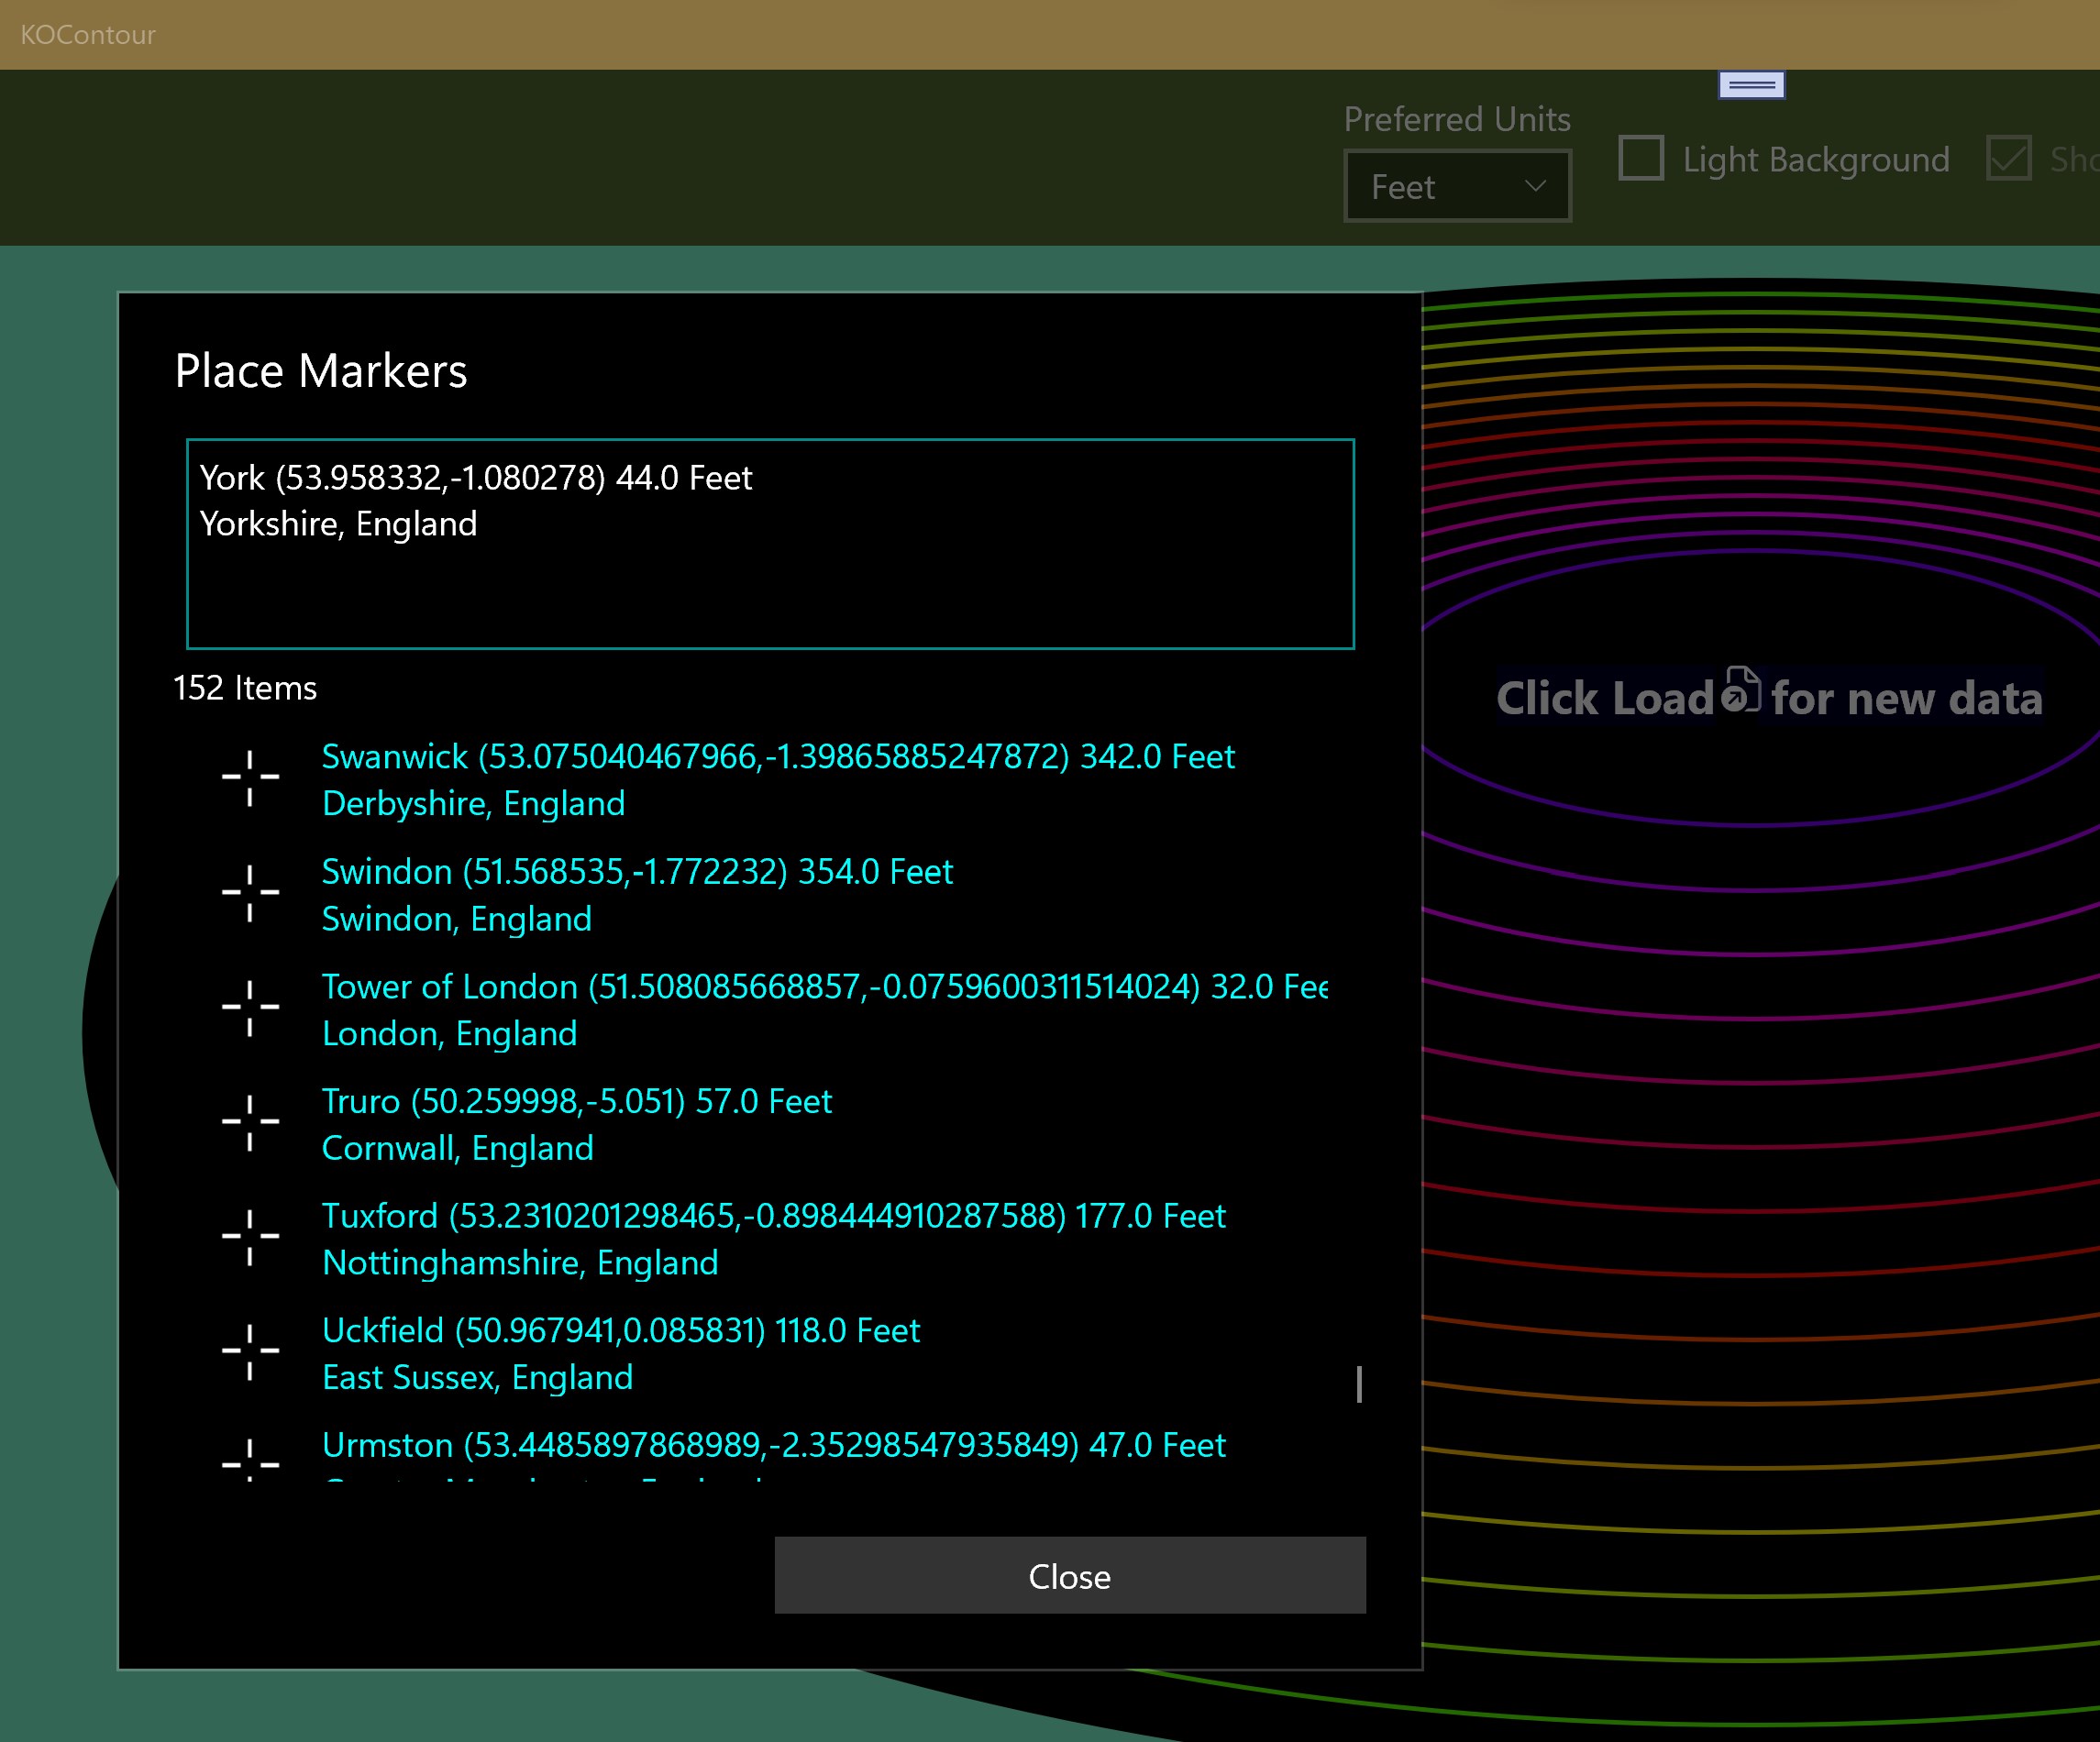Click the York marker details text box
2100x1742 pixels.
pyautogui.click(x=770, y=544)
